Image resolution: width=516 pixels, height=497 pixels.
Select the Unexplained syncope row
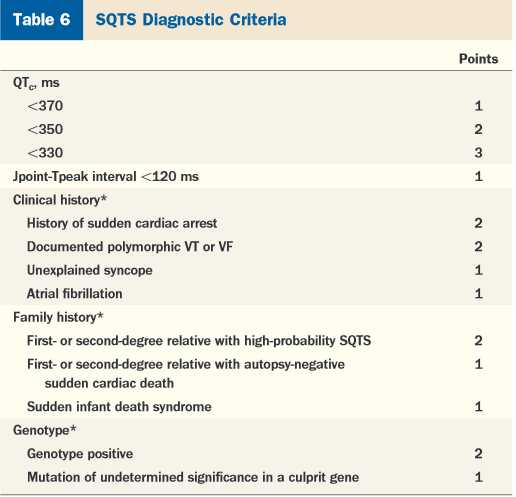(256, 270)
